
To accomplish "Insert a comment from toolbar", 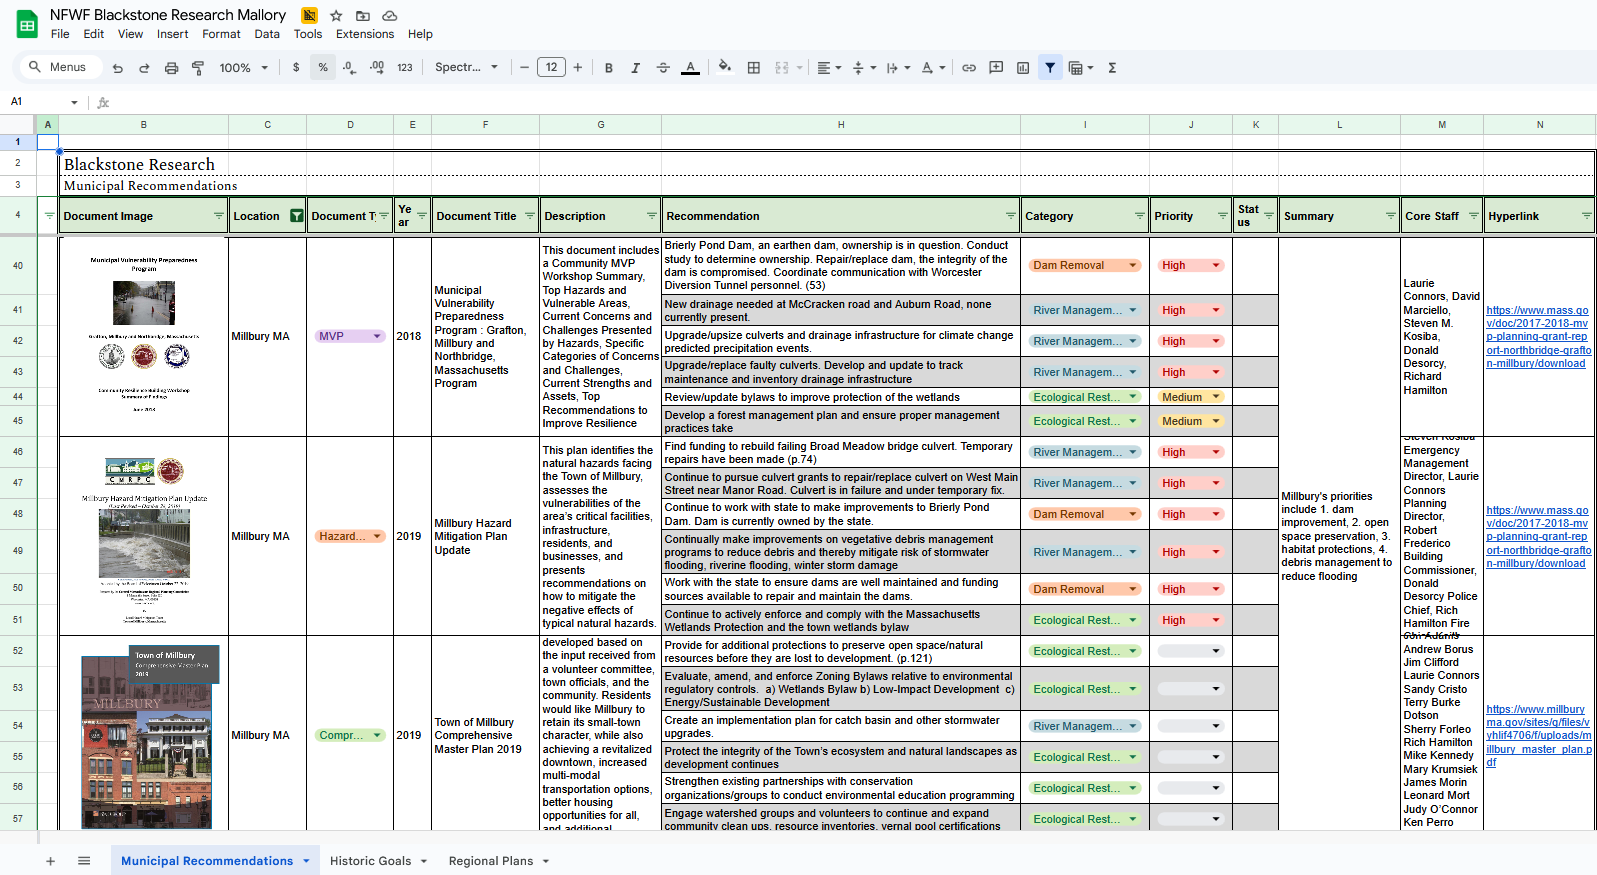I will 996,68.
